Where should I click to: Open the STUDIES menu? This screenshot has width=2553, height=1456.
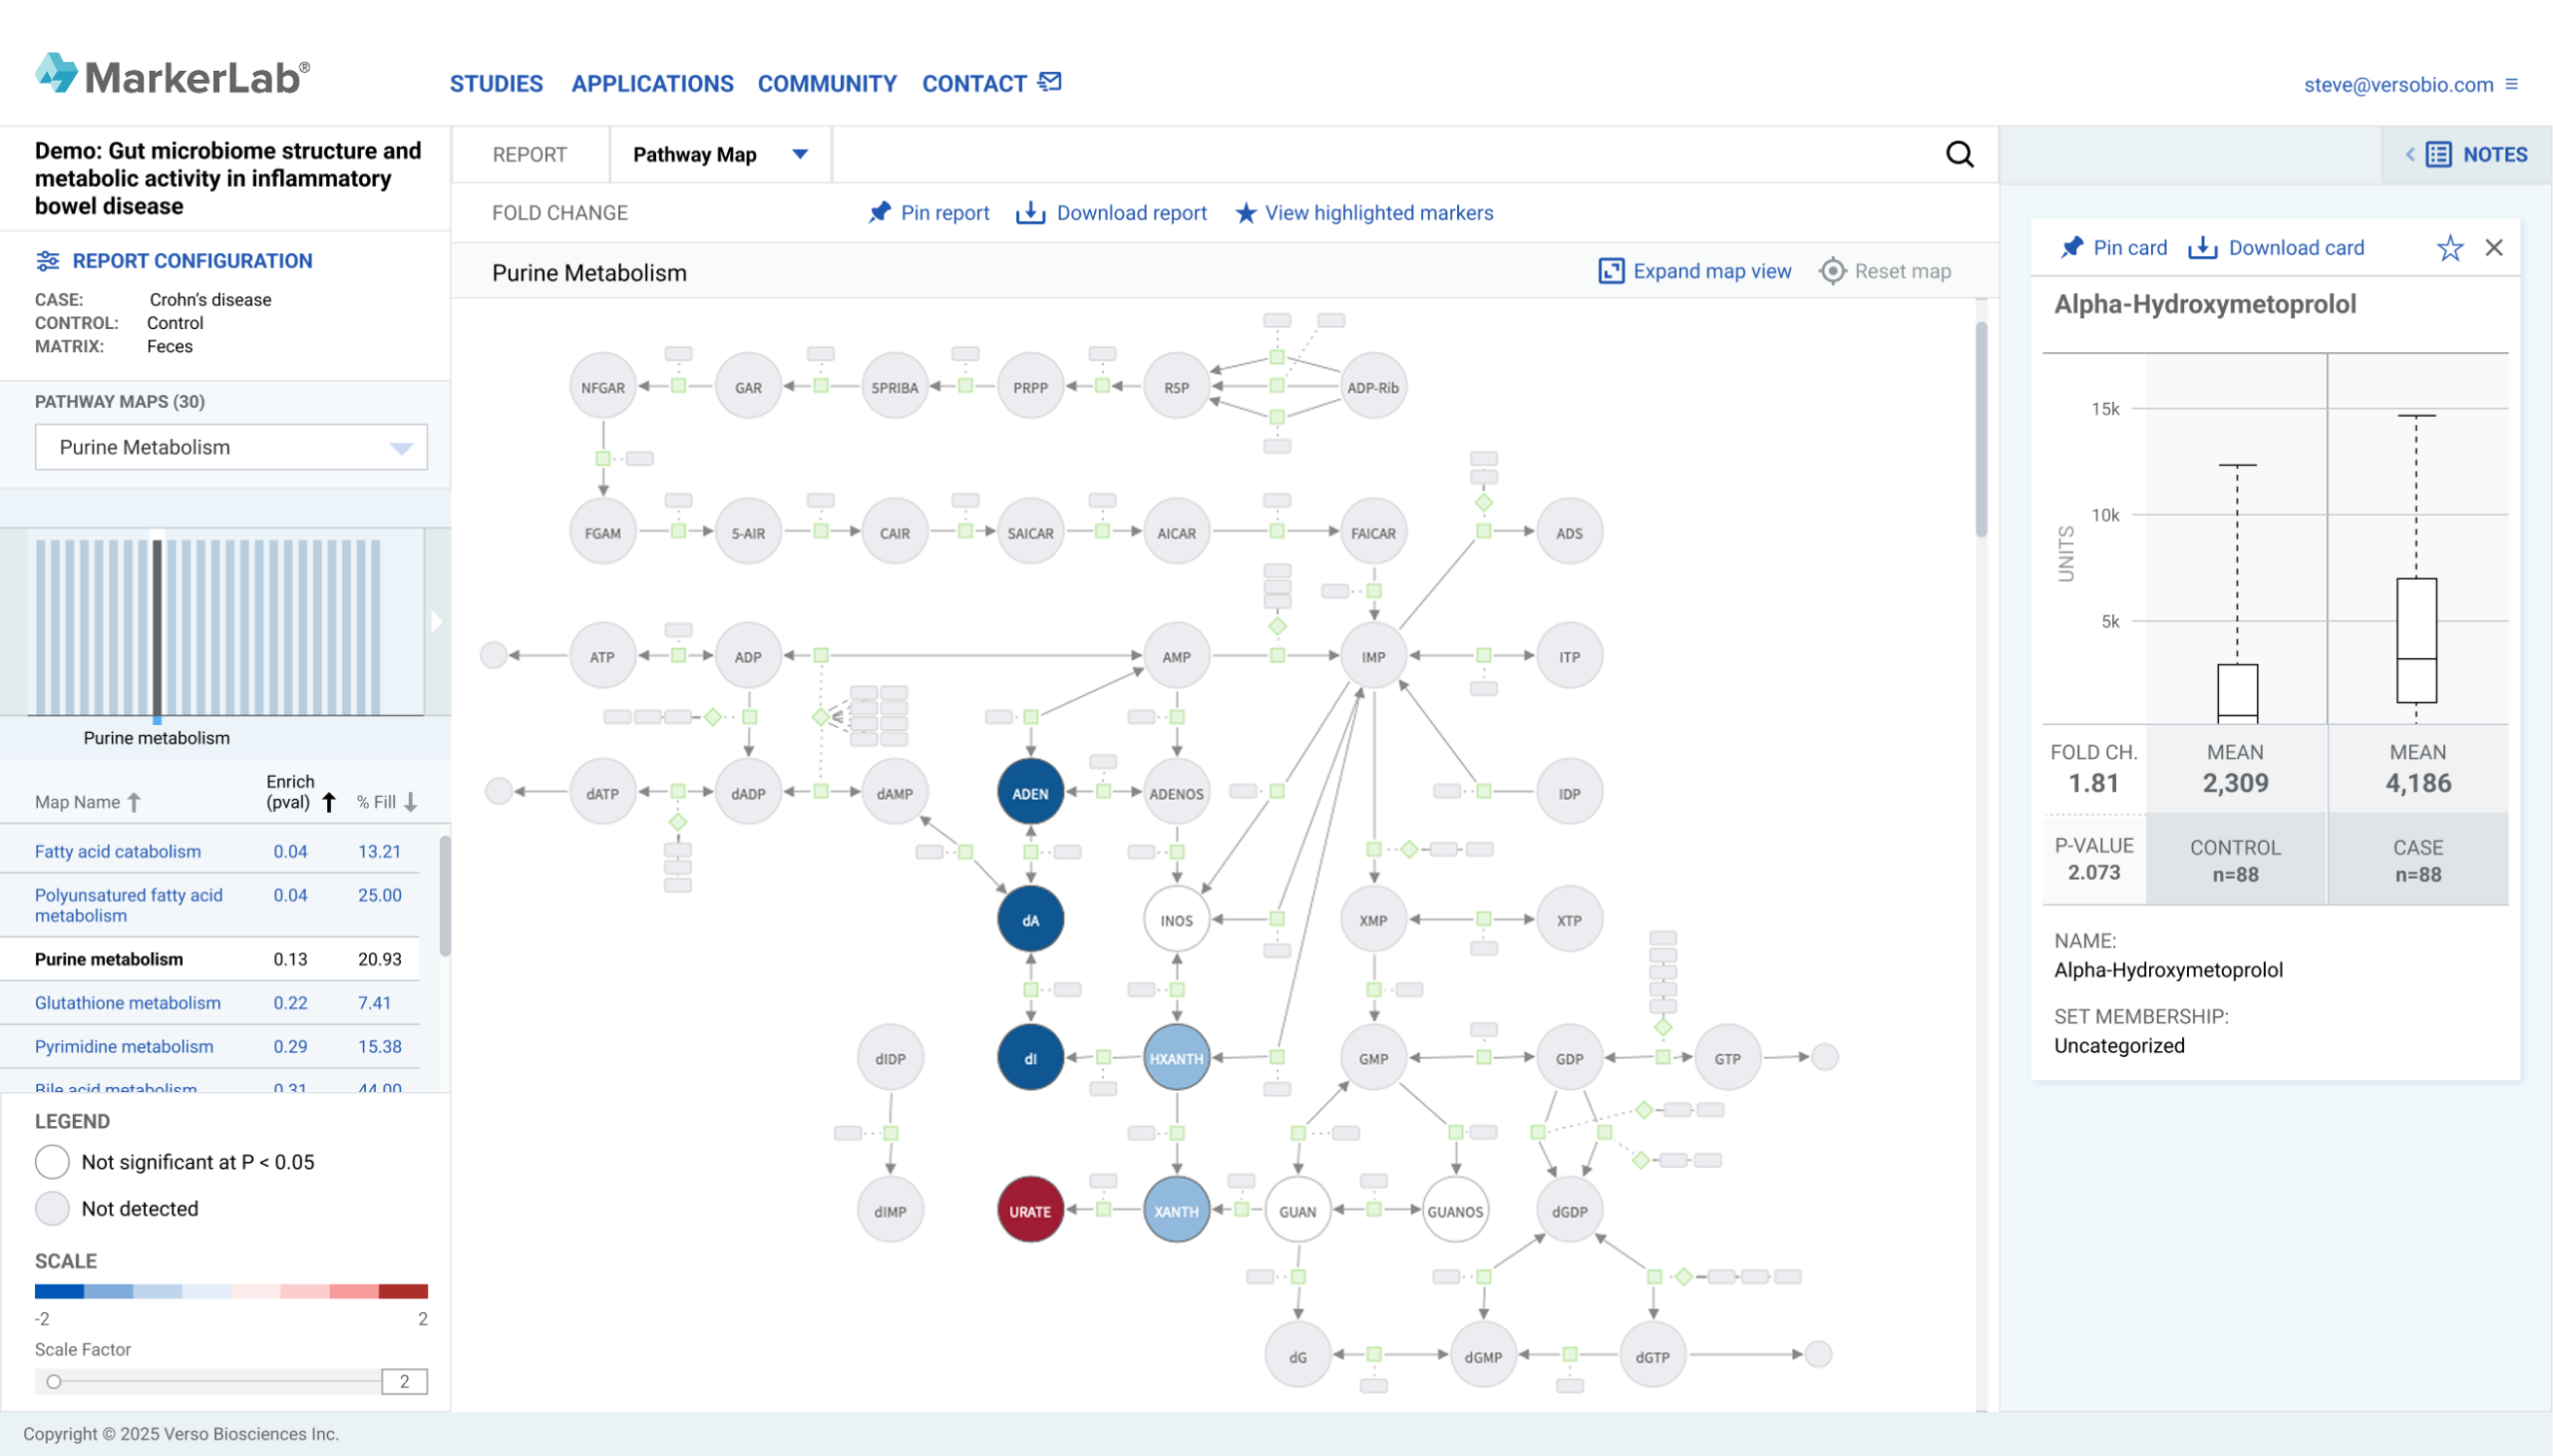pos(496,84)
